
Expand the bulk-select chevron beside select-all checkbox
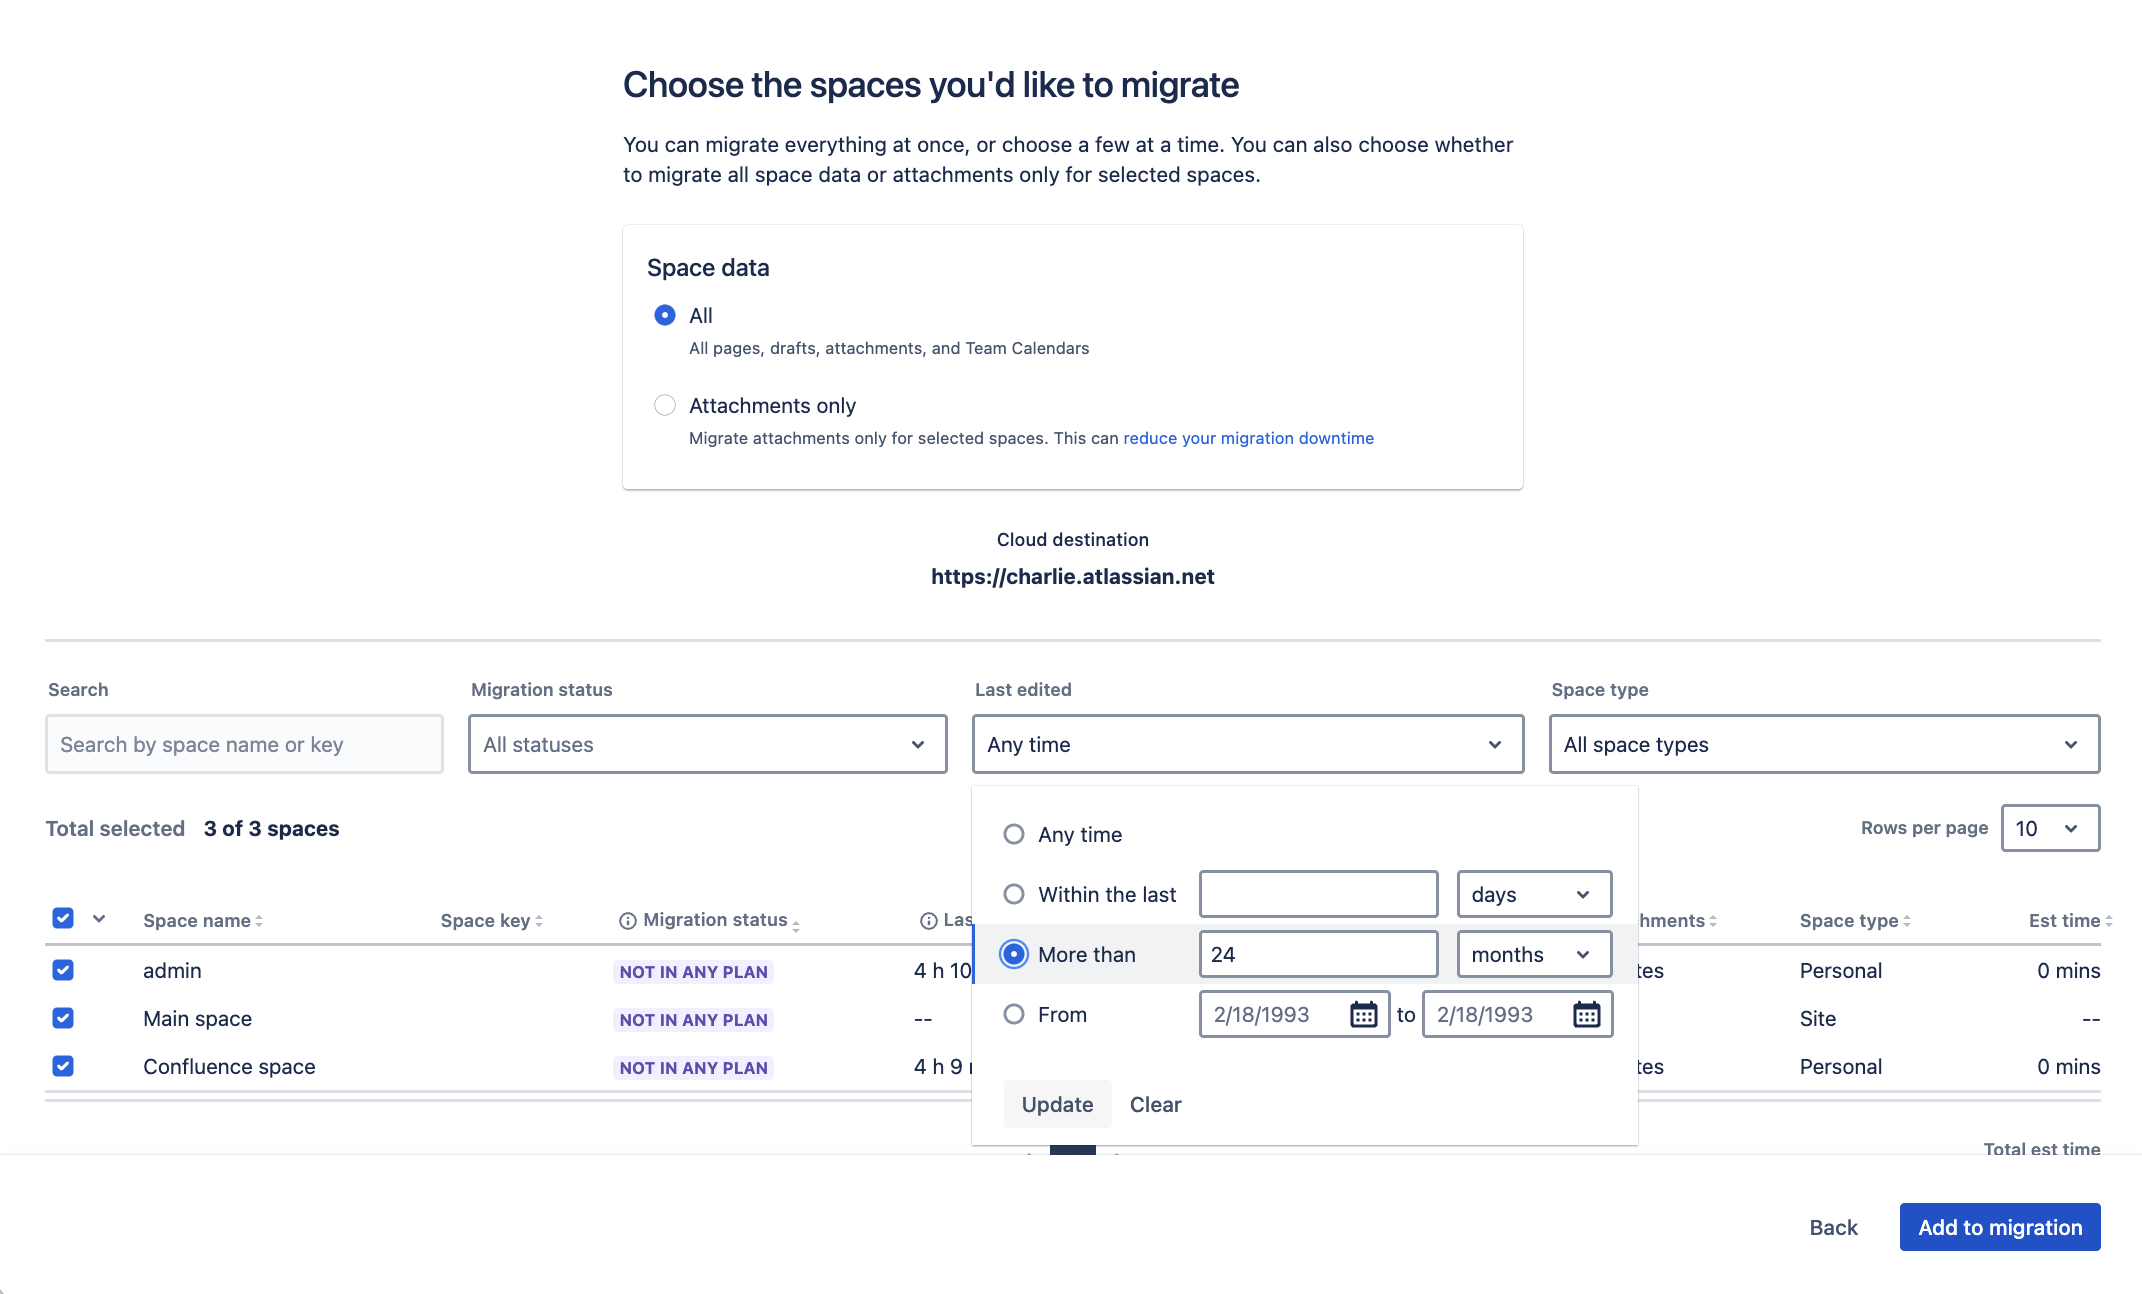coord(99,918)
